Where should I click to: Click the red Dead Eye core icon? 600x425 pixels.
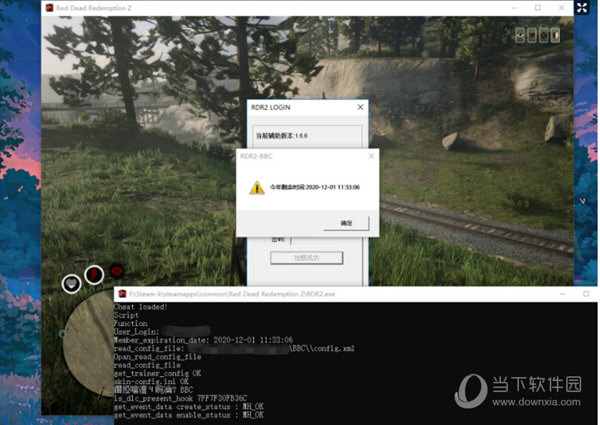[117, 271]
